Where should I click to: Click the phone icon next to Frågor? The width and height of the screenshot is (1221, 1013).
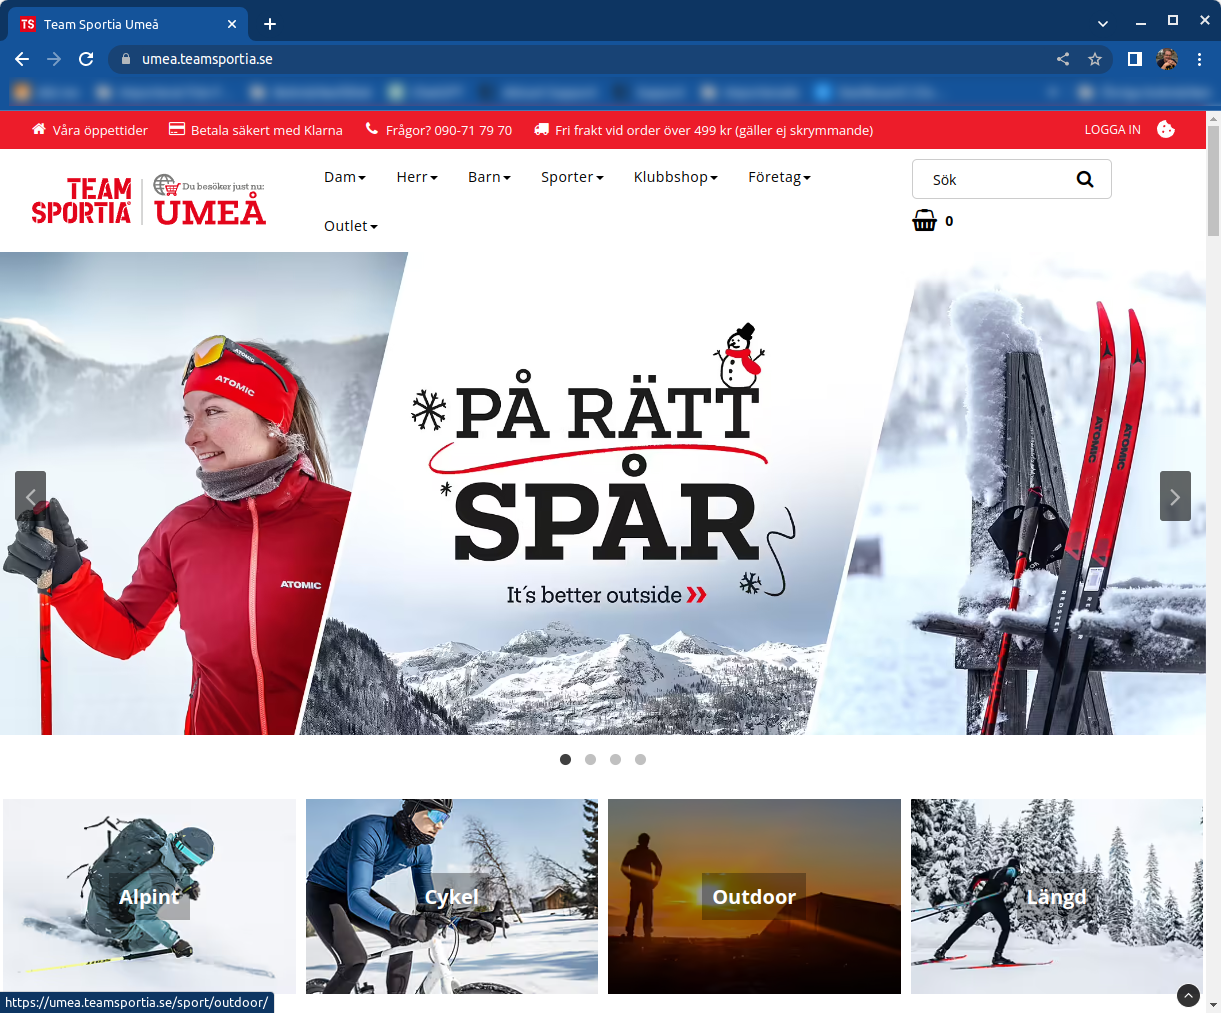click(x=369, y=129)
